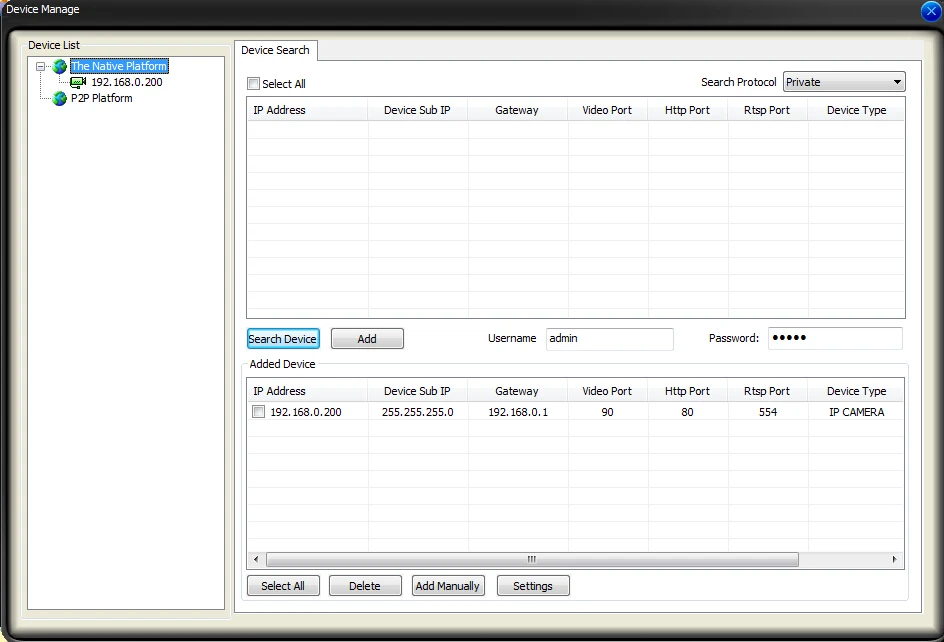Click the P2P Platform globe icon
Screen dimensions: 944x642
pos(60,98)
